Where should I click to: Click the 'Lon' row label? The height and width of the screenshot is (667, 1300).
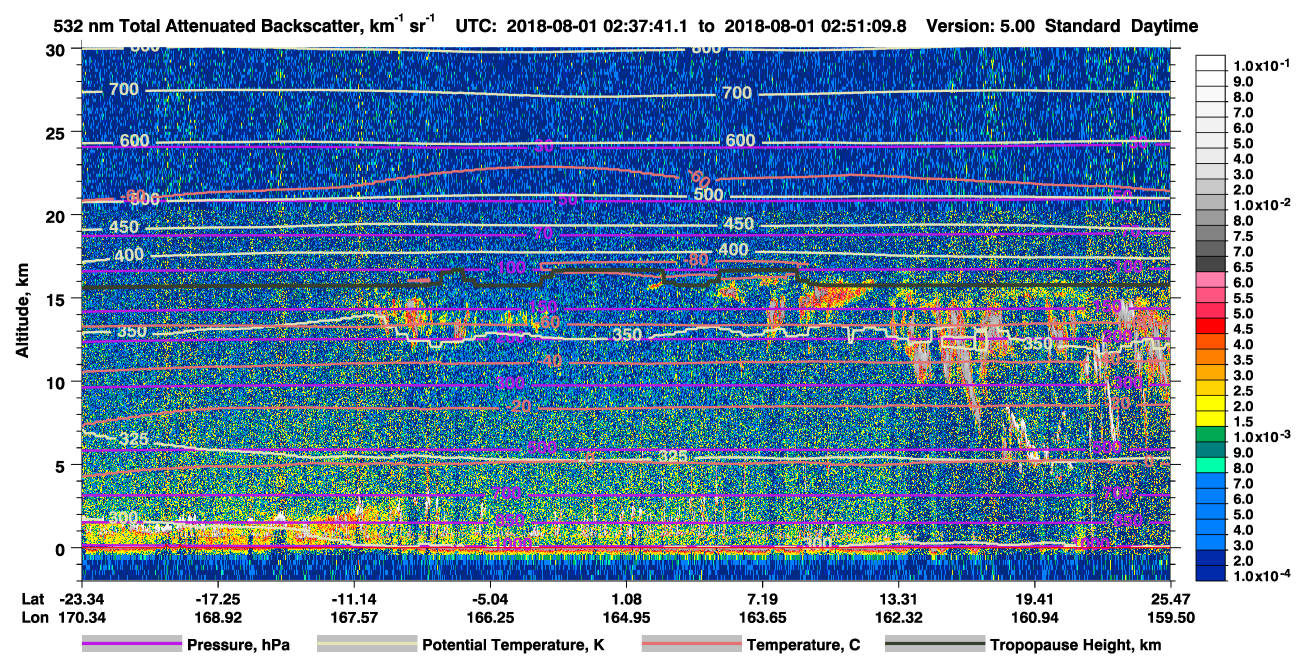click(34, 617)
